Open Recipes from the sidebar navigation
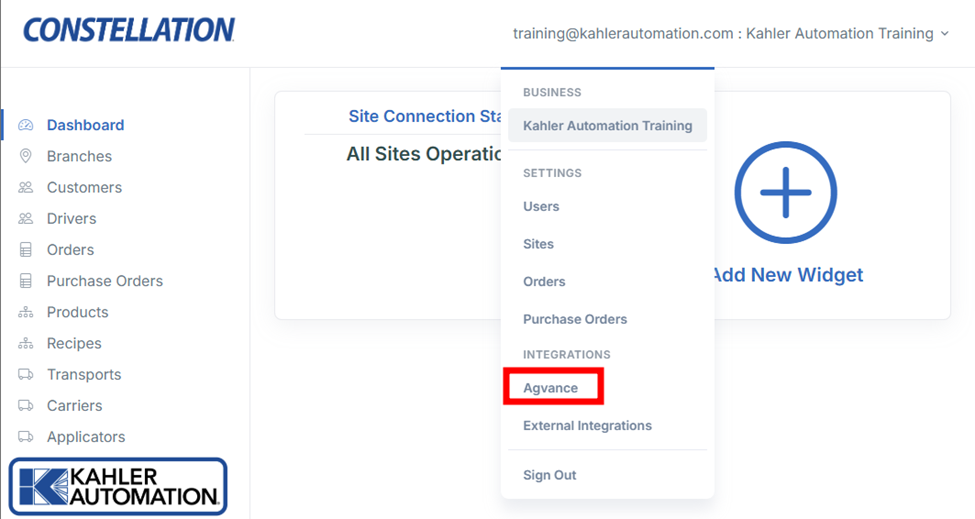Image resolution: width=975 pixels, height=519 pixels. point(74,343)
